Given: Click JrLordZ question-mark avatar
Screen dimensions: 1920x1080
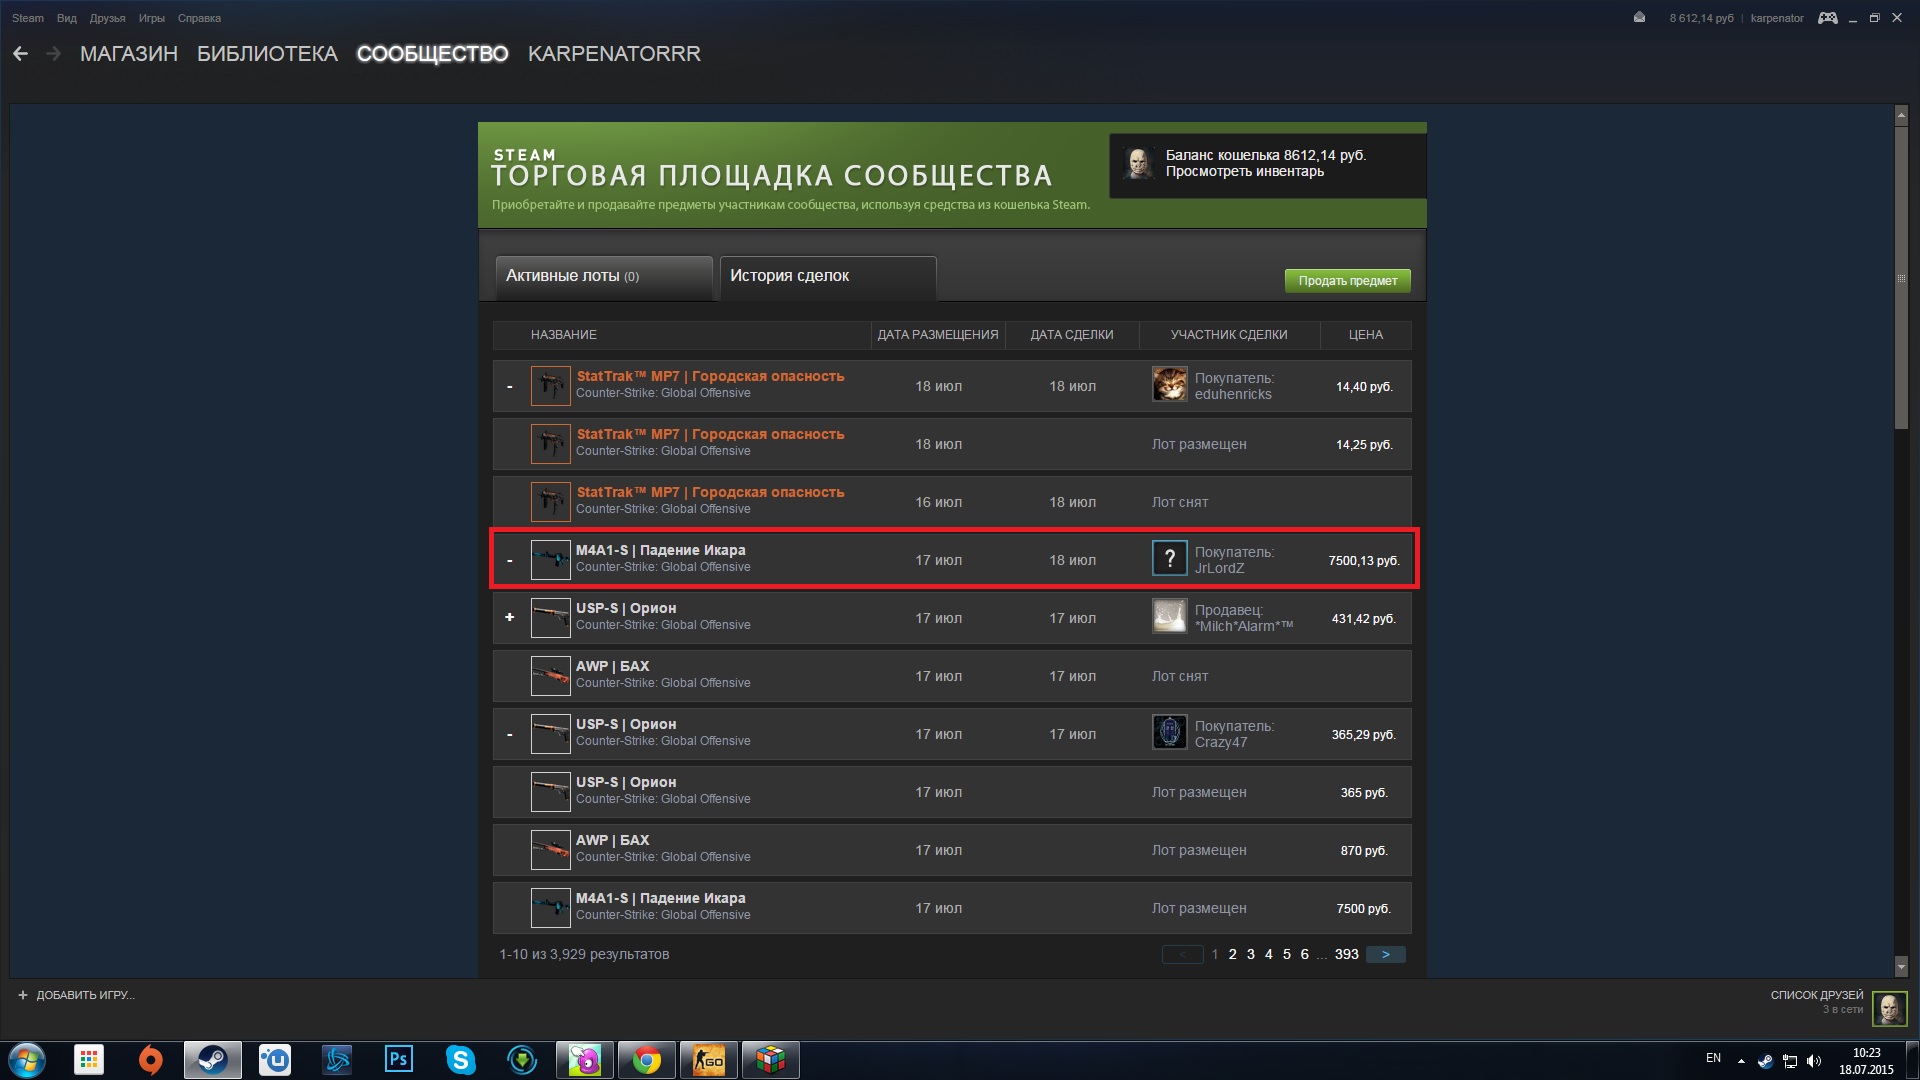Looking at the screenshot, I should [1169, 559].
